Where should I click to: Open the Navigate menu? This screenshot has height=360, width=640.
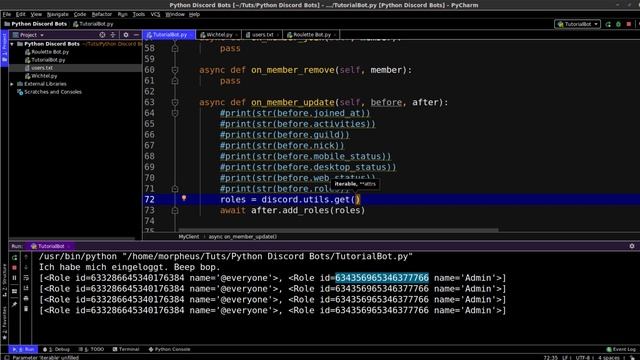[x=58, y=14]
